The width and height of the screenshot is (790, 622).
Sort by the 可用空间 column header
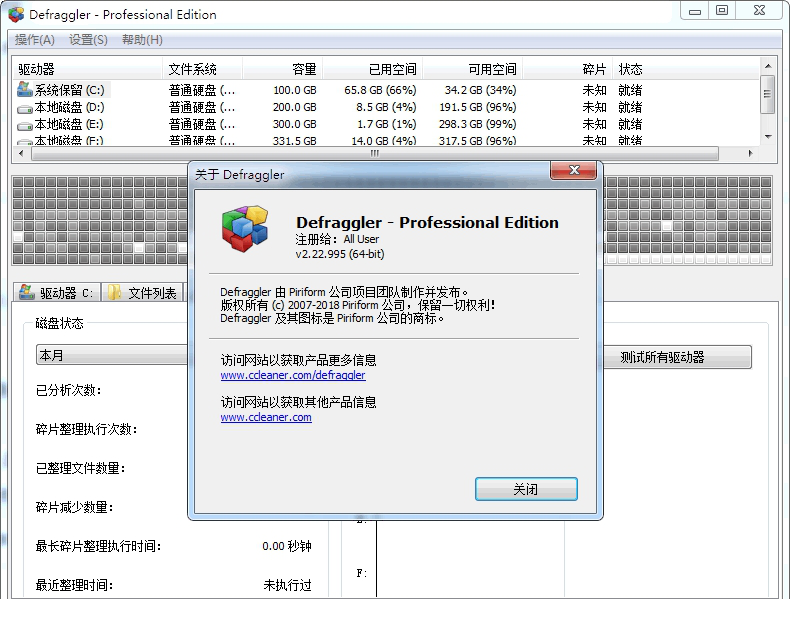473,69
